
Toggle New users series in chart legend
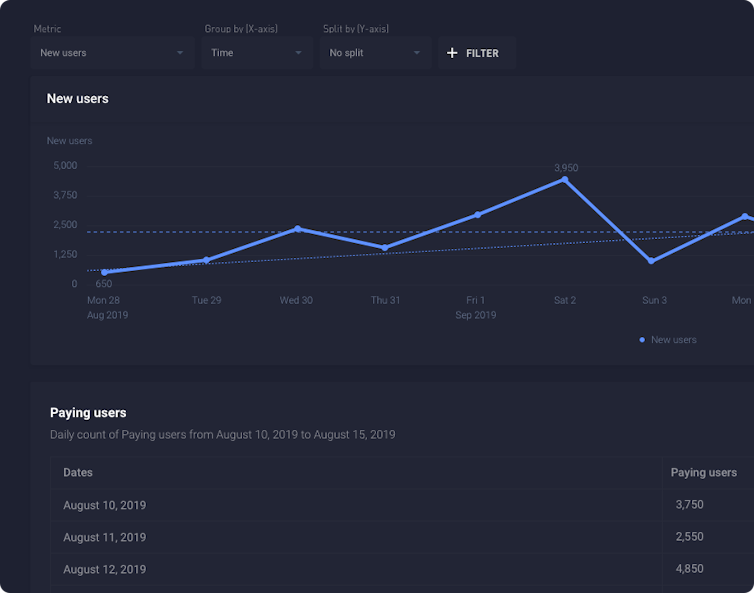[668, 340]
